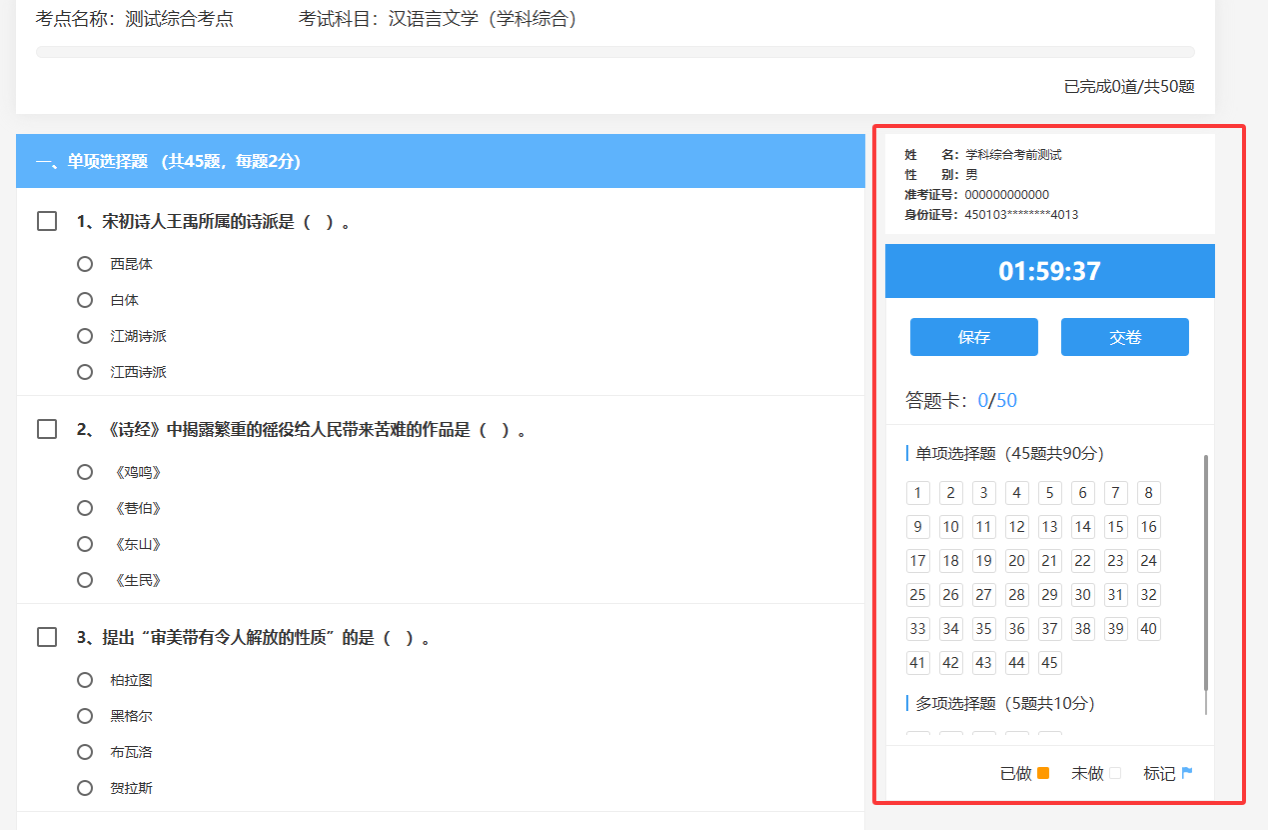Submit the exam with 交卷 button
The width and height of the screenshot is (1268, 830).
pyautogui.click(x=1124, y=337)
